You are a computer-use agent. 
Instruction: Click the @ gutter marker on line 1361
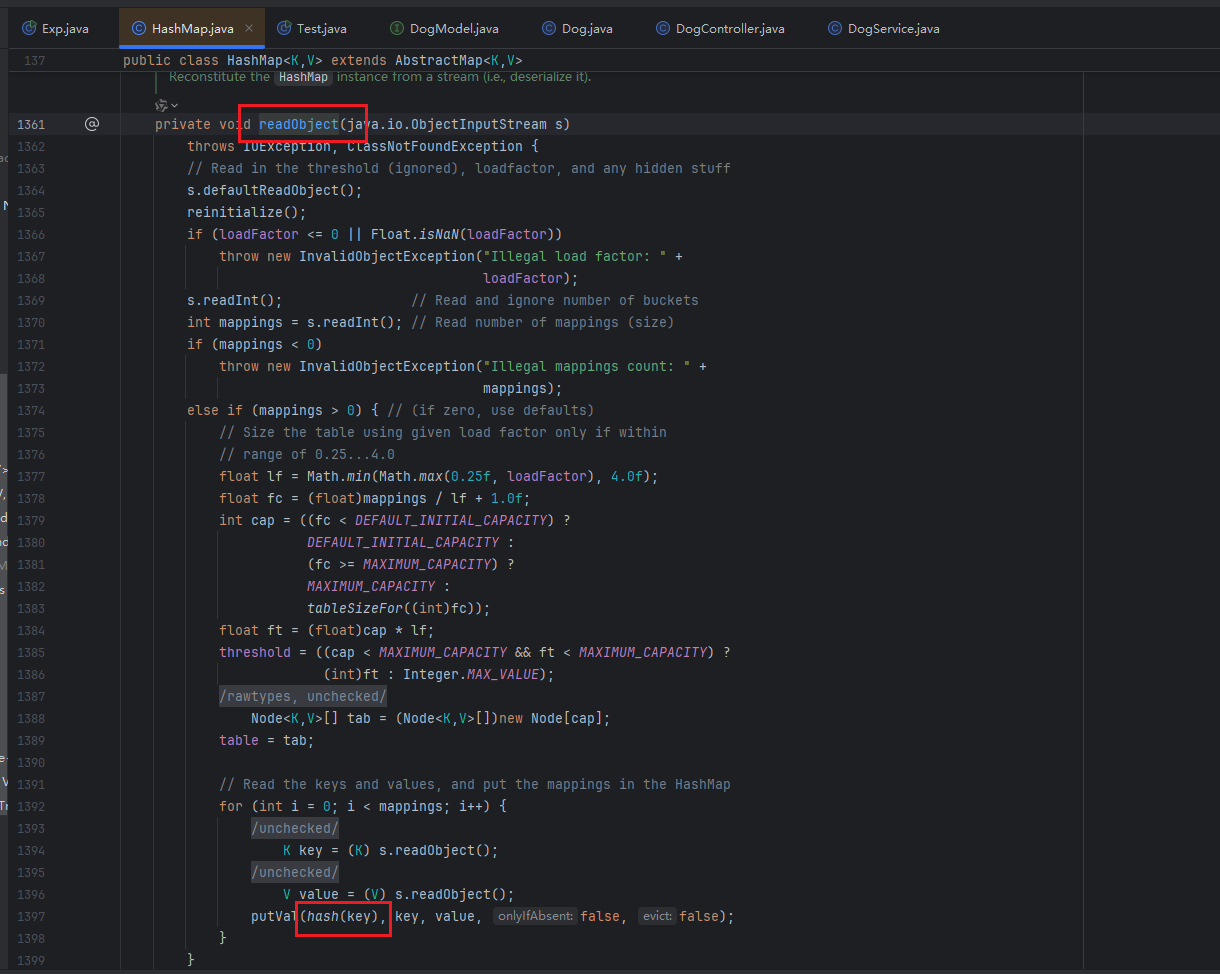pyautogui.click(x=92, y=124)
